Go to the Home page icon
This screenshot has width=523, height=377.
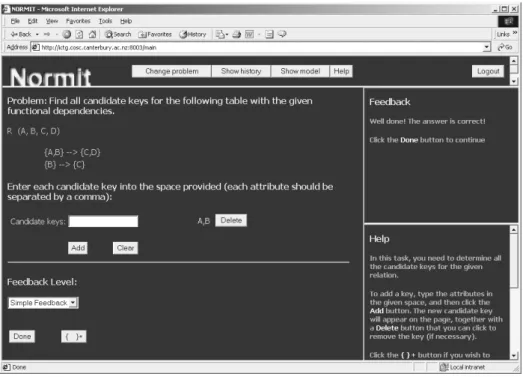coord(92,34)
